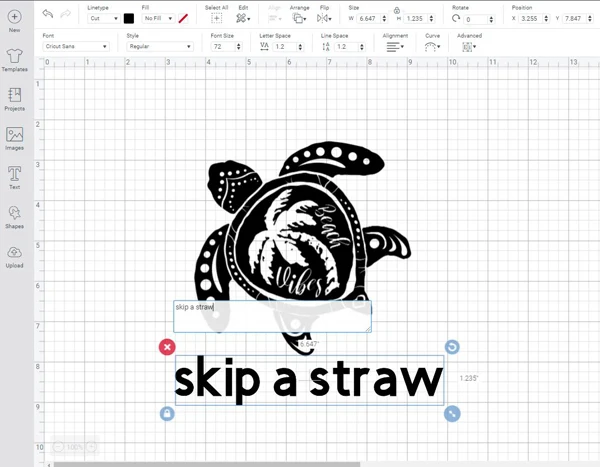
Task: Click the Rotate icon in toolbar
Action: pyautogui.click(x=455, y=18)
